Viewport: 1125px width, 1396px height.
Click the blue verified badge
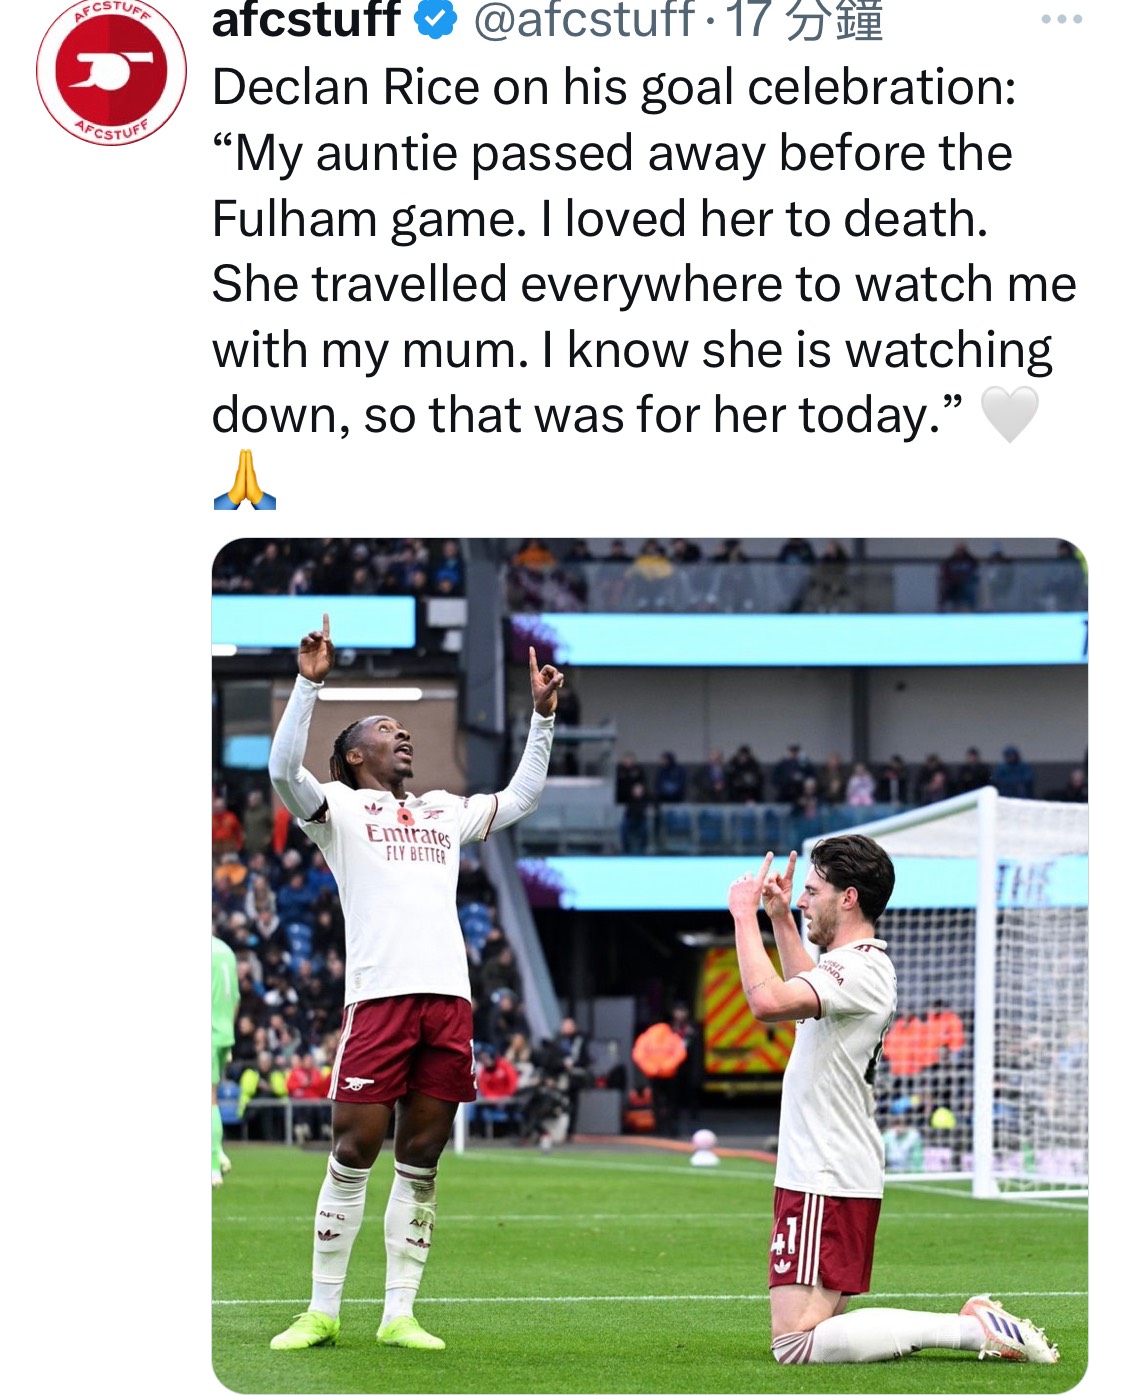coord(435,19)
